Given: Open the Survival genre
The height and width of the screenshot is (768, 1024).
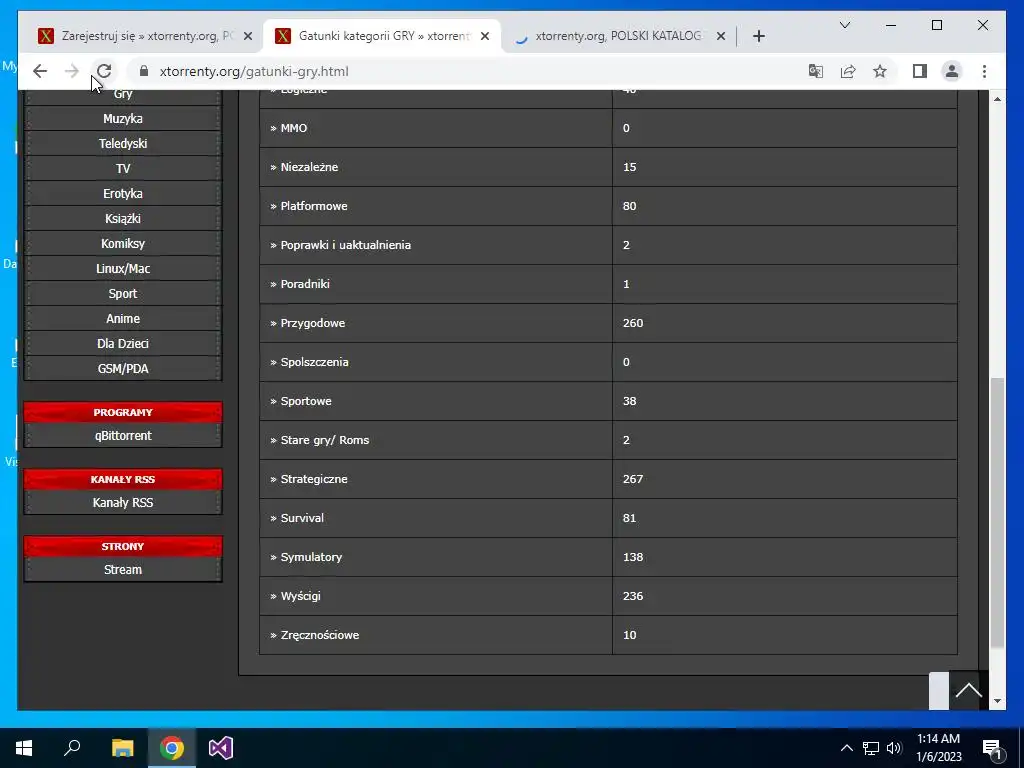Looking at the screenshot, I should click(x=302, y=518).
